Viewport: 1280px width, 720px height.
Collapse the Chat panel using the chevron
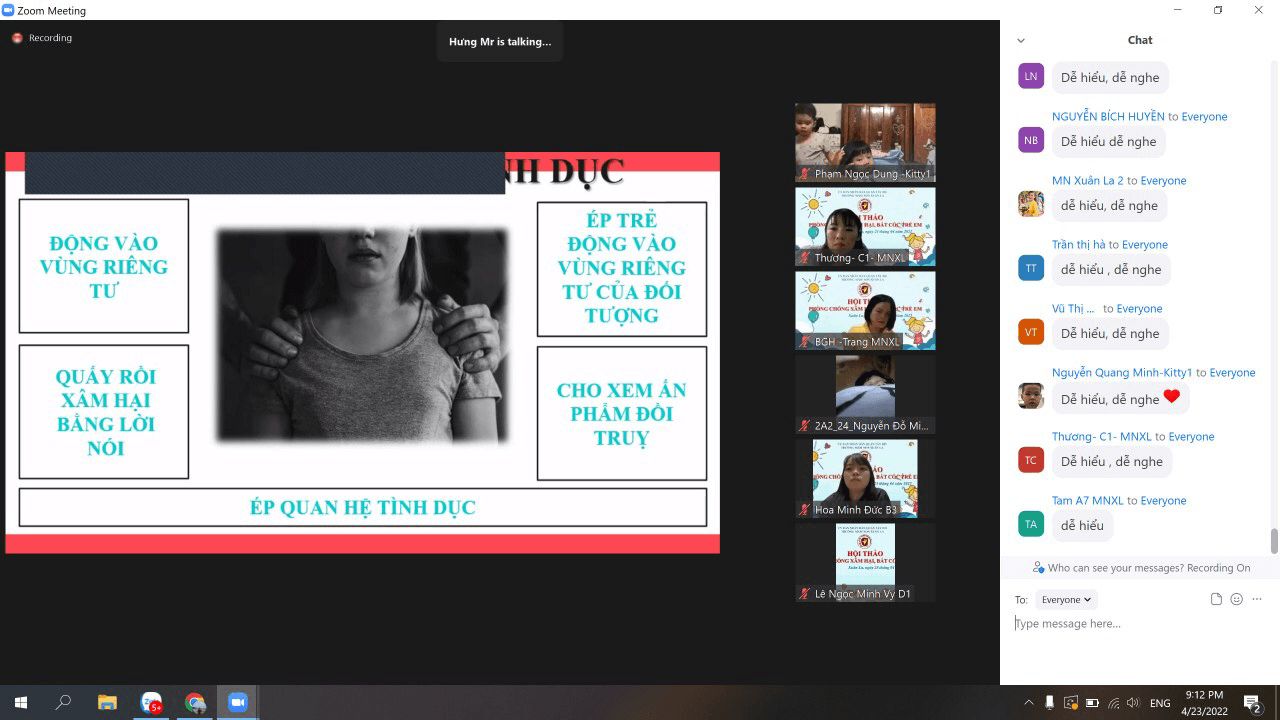tap(1021, 41)
